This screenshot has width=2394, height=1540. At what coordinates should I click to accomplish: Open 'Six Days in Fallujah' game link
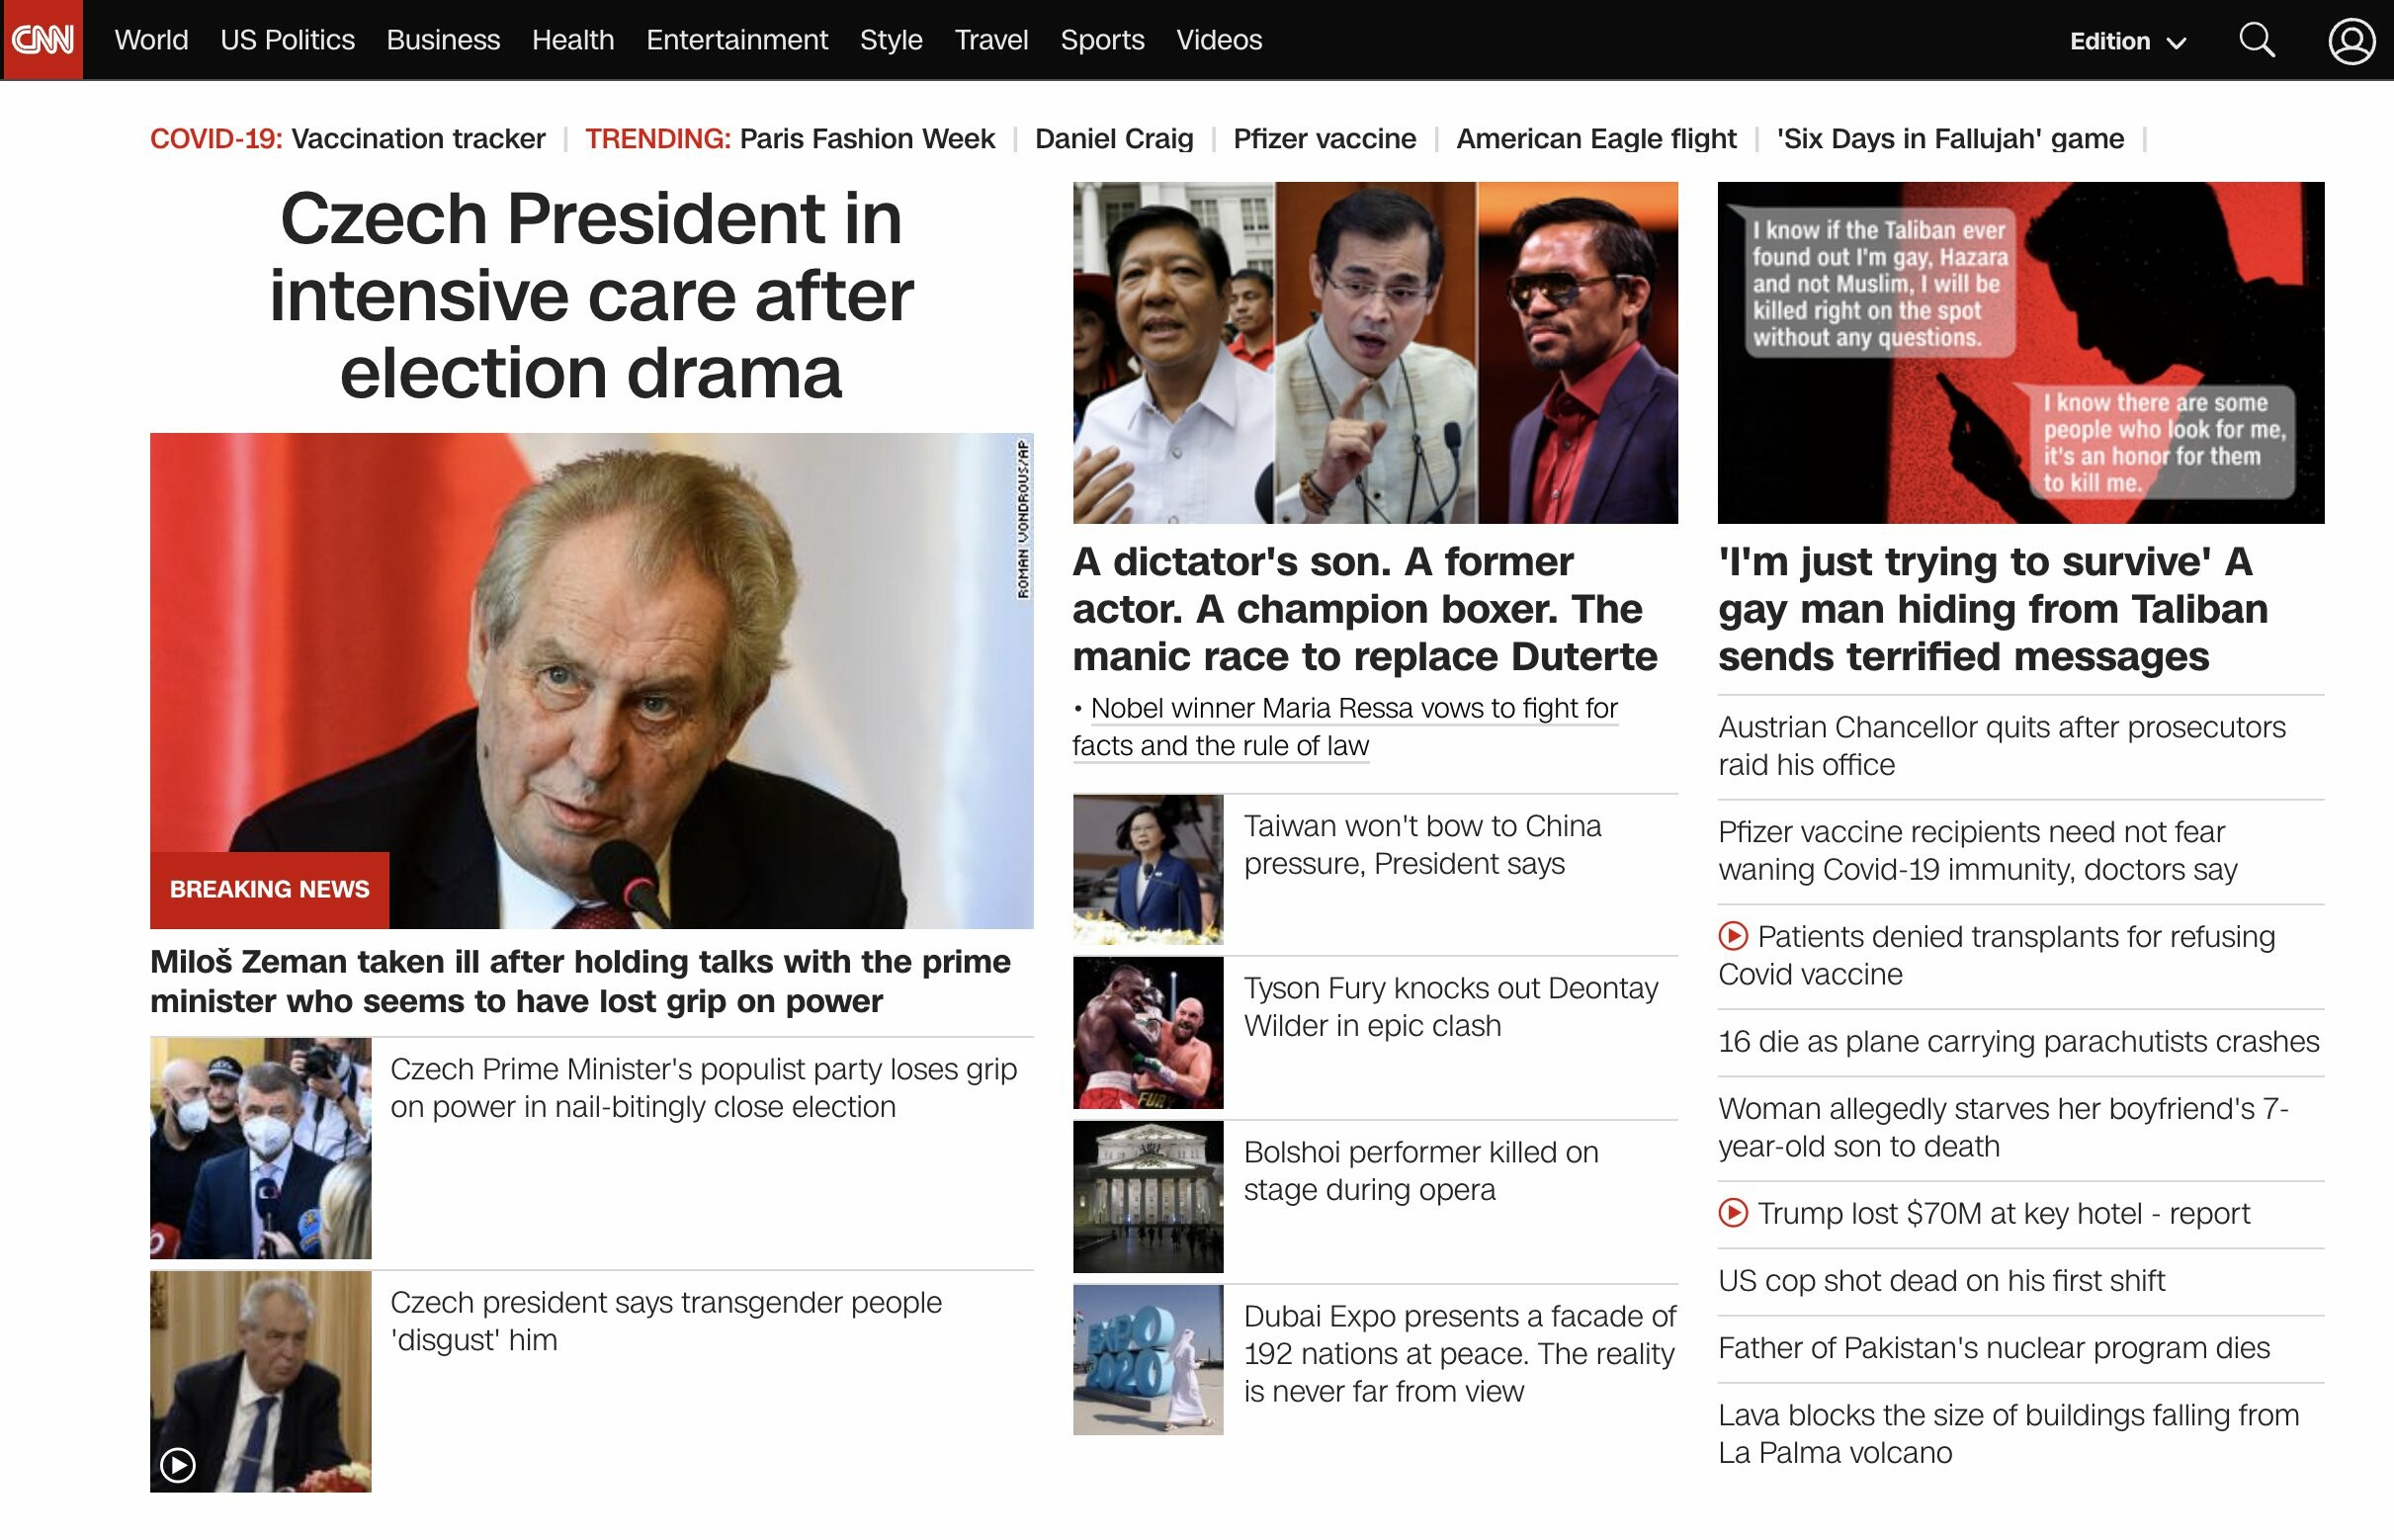tap(1949, 138)
